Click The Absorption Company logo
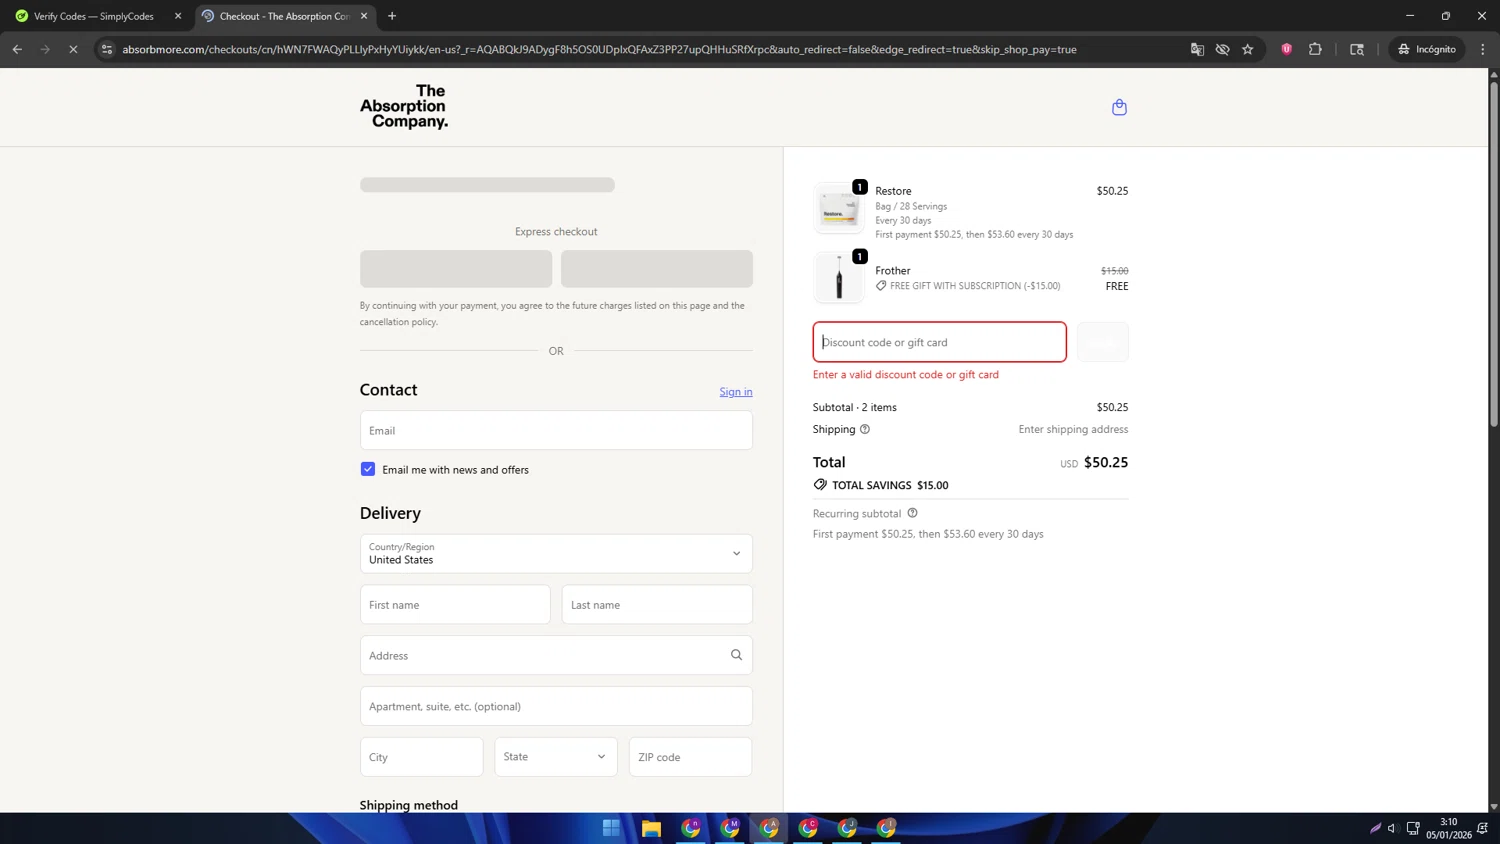 tap(404, 107)
